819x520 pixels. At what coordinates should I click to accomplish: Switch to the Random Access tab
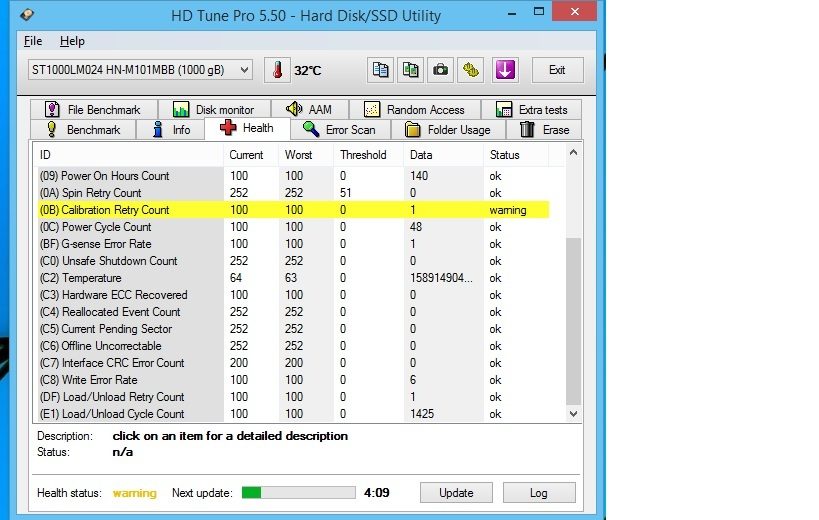click(415, 110)
